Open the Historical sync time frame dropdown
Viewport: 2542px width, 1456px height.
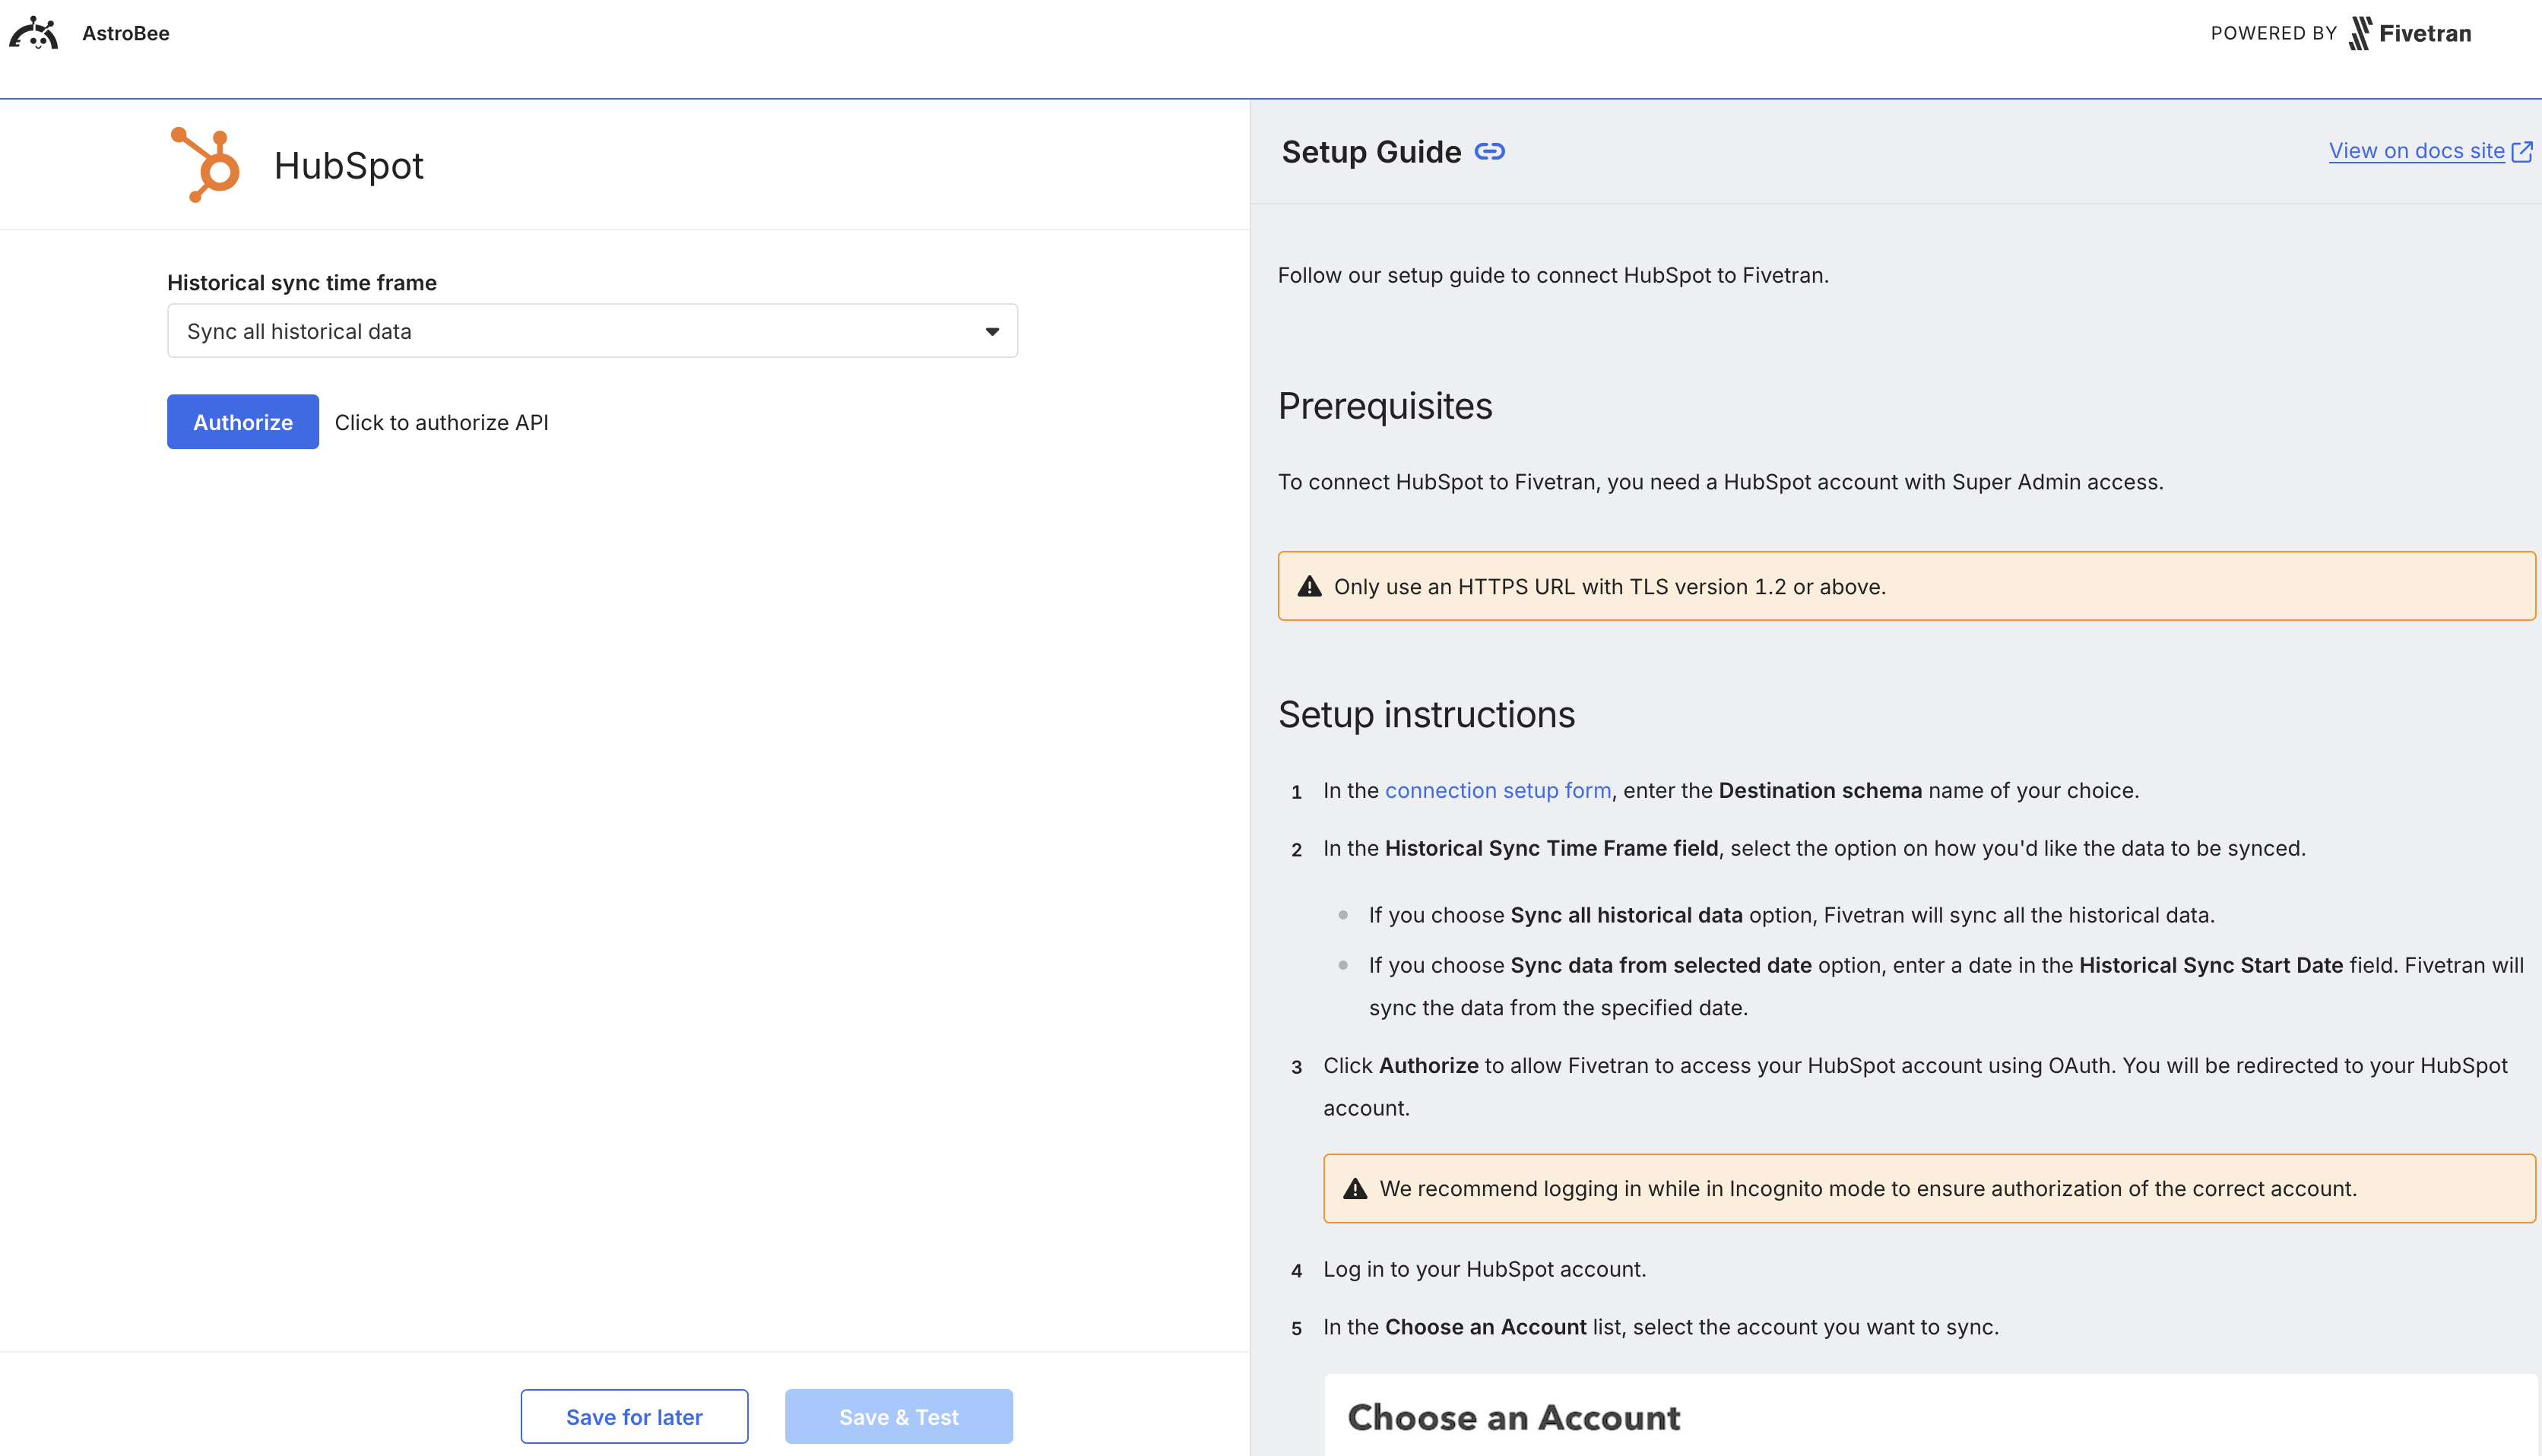click(x=592, y=330)
